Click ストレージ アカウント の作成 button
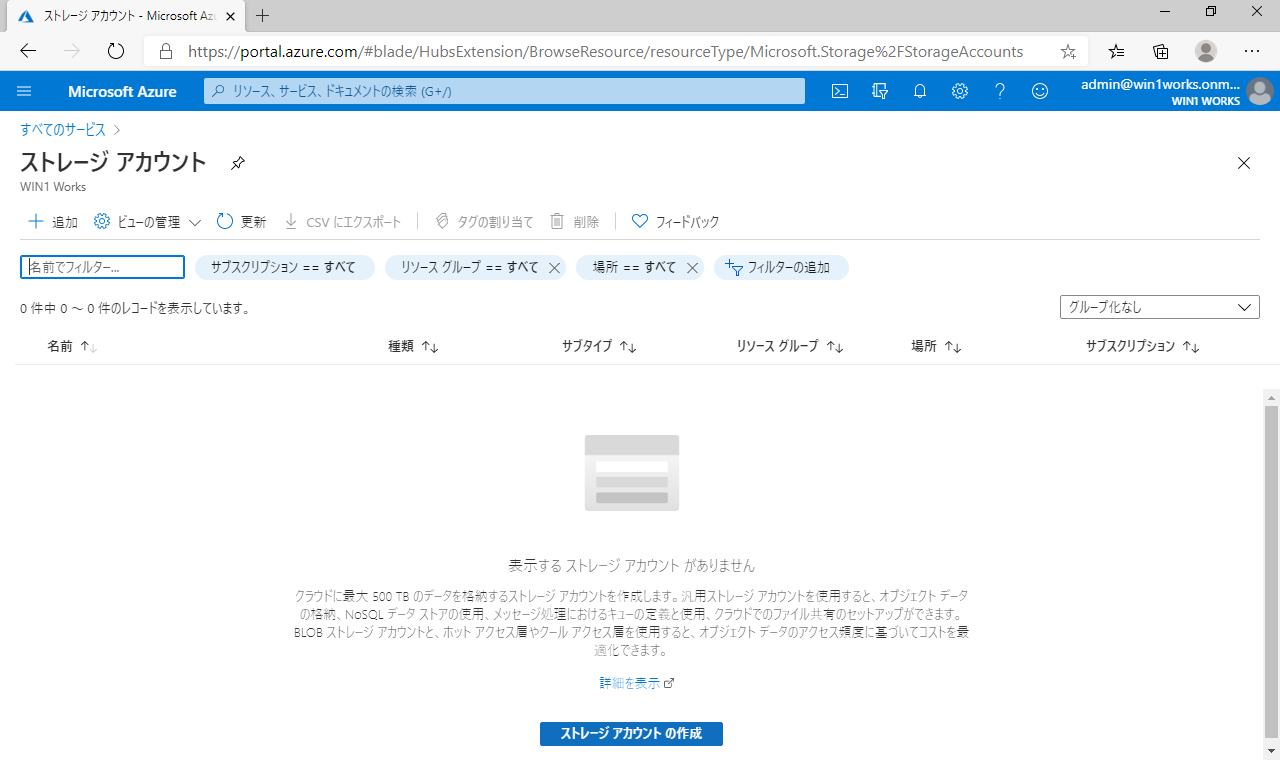 [x=631, y=734]
